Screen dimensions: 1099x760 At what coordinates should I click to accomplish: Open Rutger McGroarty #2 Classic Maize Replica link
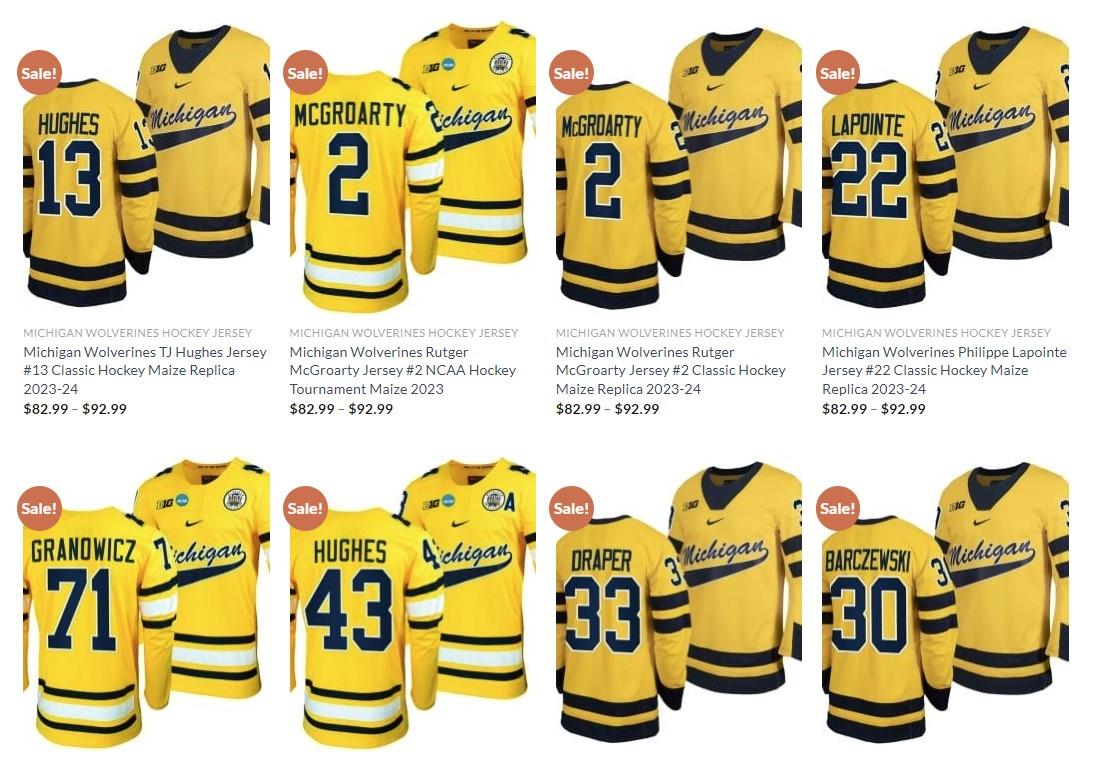[671, 370]
